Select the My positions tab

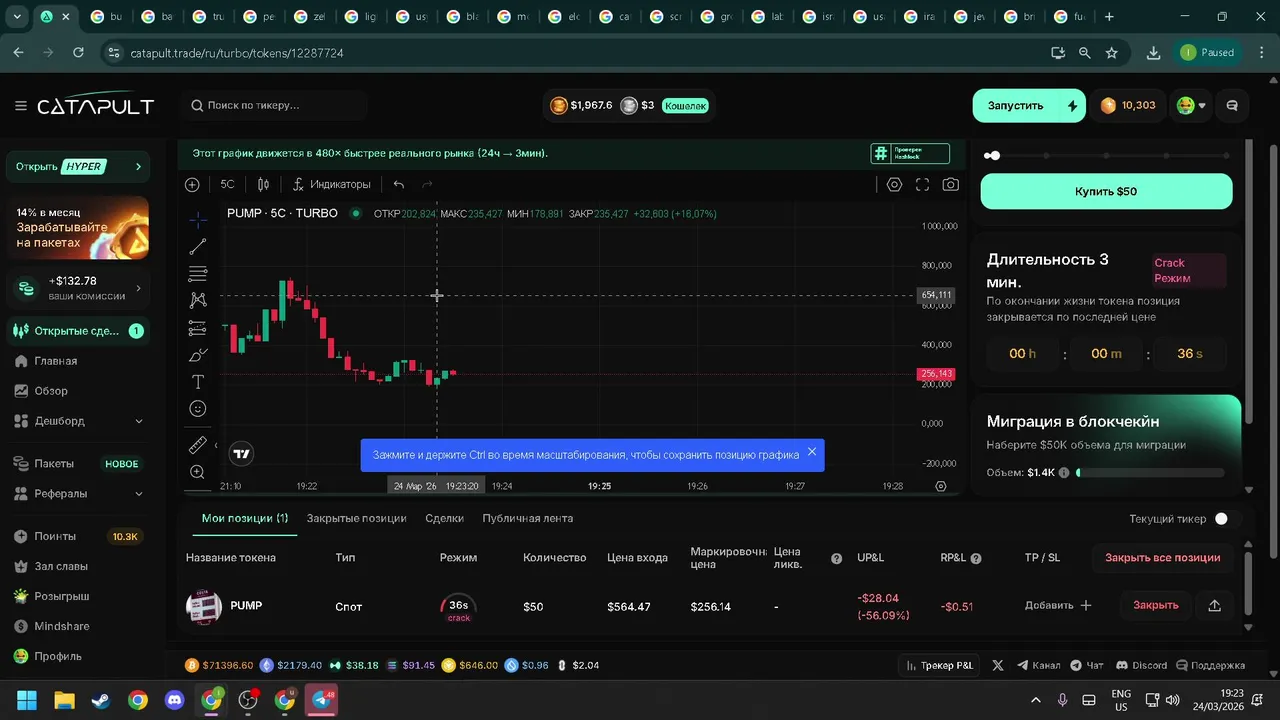[245, 518]
